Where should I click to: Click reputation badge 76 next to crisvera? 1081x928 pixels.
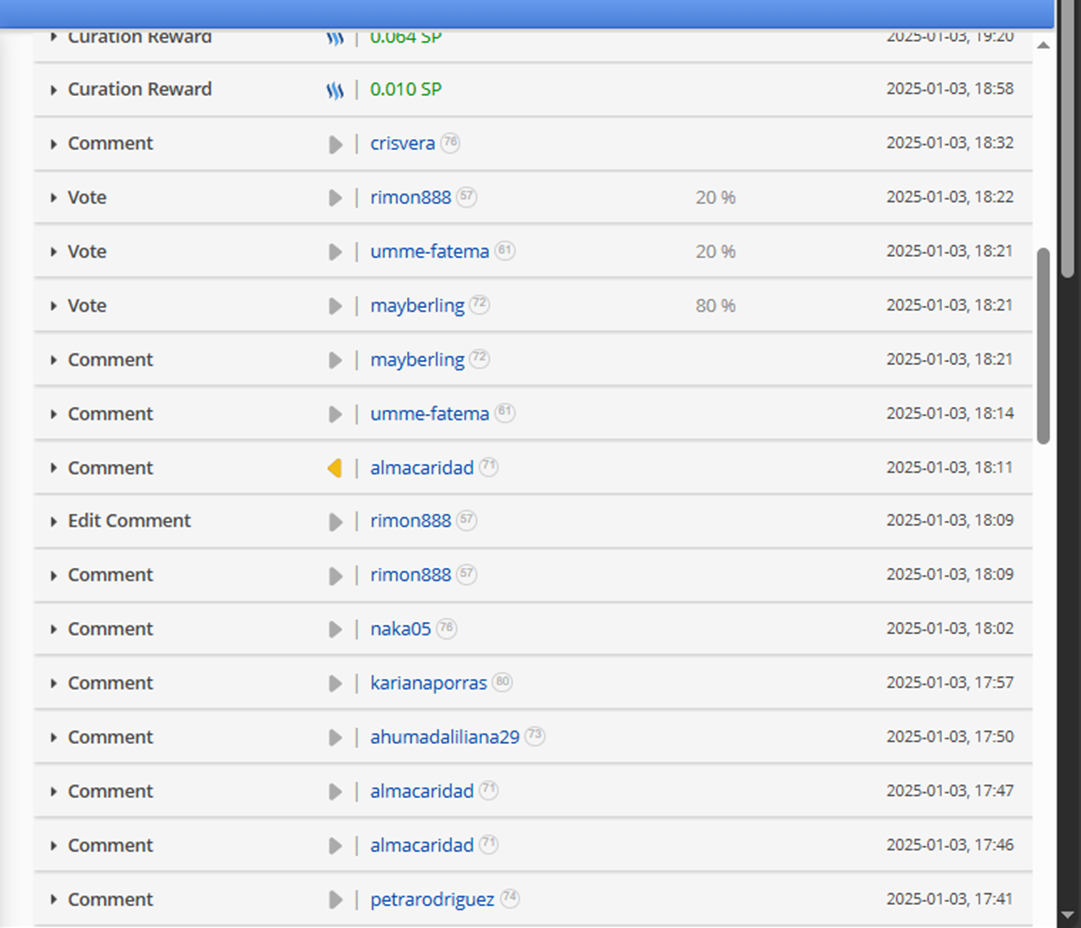pyautogui.click(x=450, y=143)
